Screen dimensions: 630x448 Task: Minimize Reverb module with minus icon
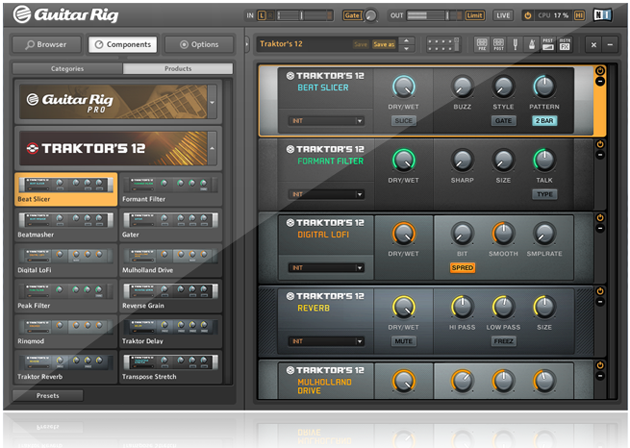click(600, 302)
